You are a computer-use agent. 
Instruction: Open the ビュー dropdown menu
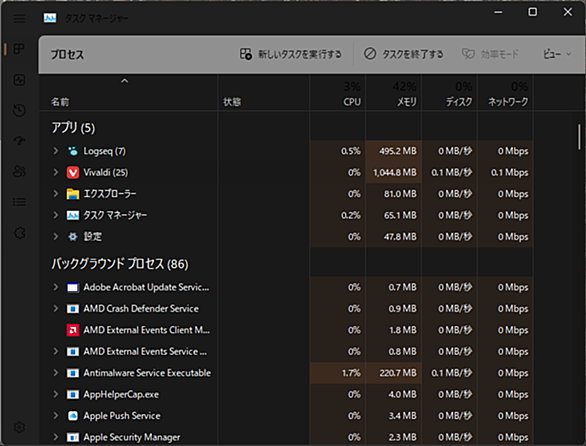pos(556,55)
